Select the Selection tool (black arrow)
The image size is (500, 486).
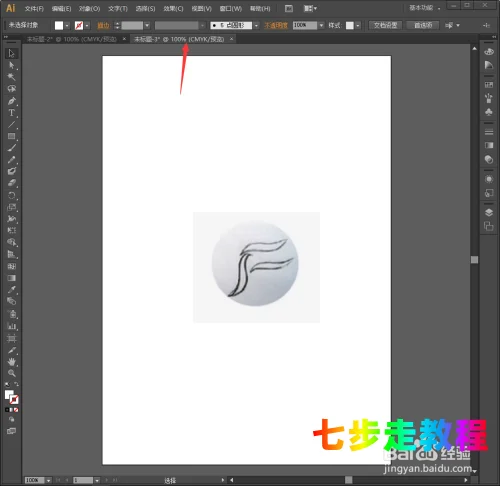(x=11, y=53)
